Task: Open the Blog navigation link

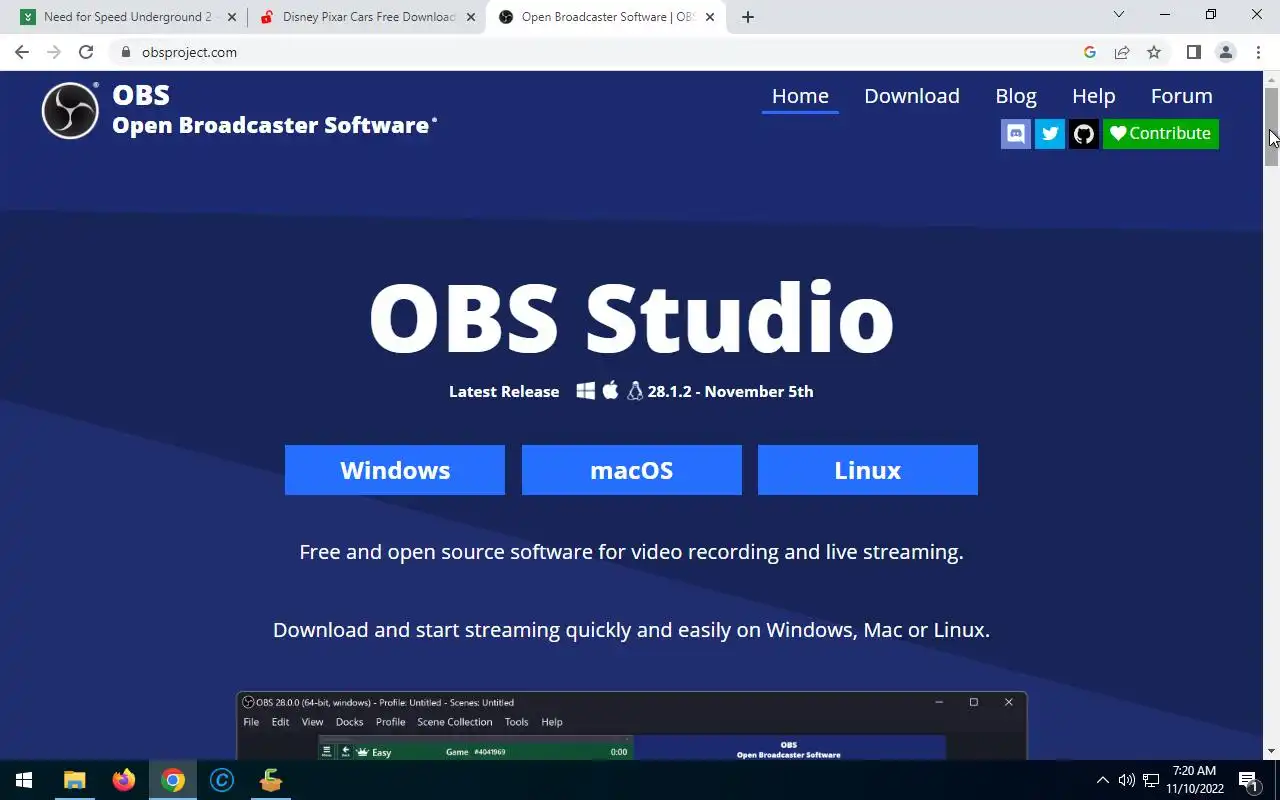Action: point(1016,96)
